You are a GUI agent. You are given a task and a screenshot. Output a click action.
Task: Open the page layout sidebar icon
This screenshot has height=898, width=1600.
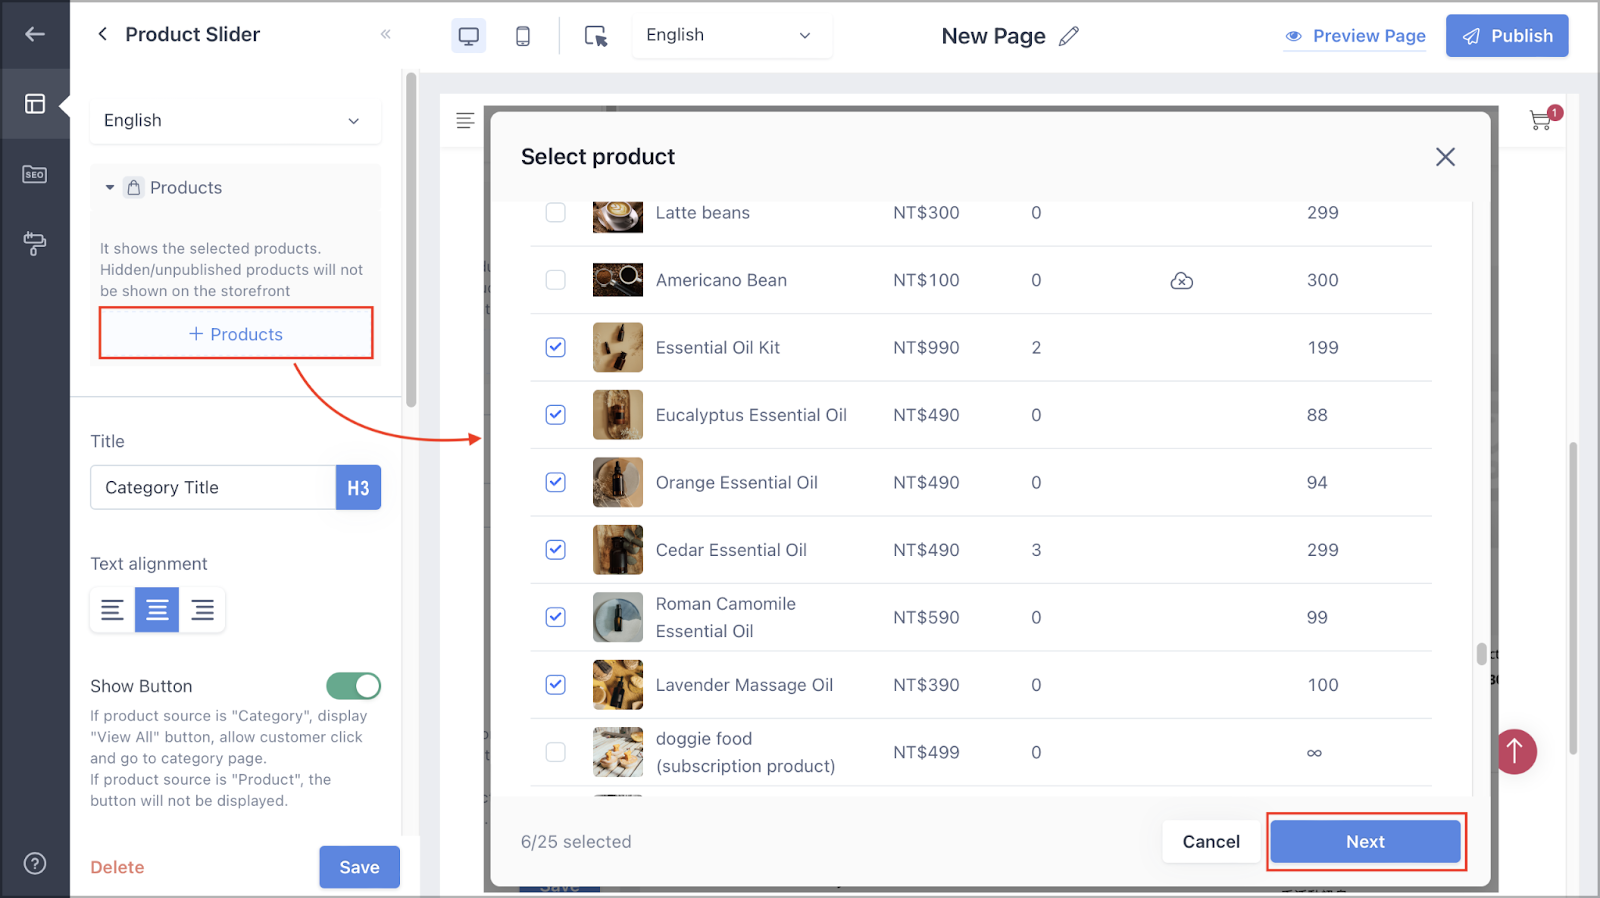tap(35, 104)
